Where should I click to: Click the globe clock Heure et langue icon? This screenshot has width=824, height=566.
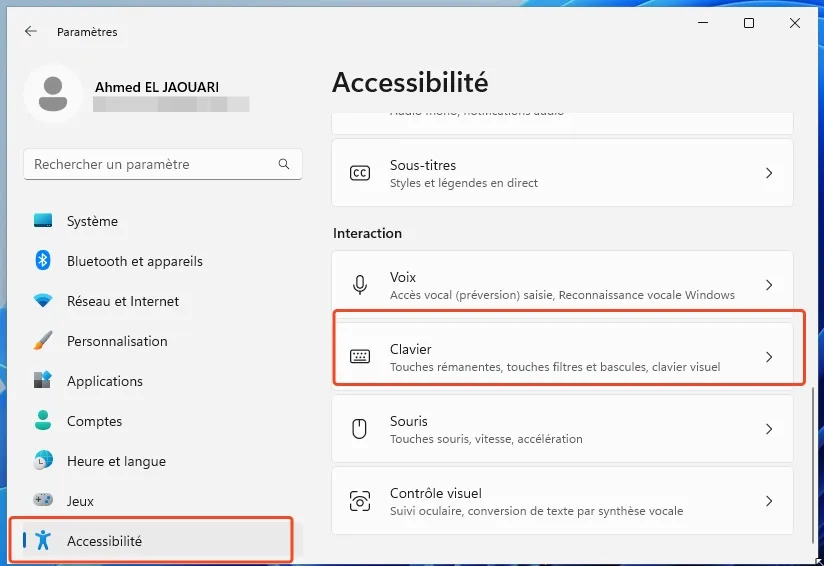[x=43, y=460]
